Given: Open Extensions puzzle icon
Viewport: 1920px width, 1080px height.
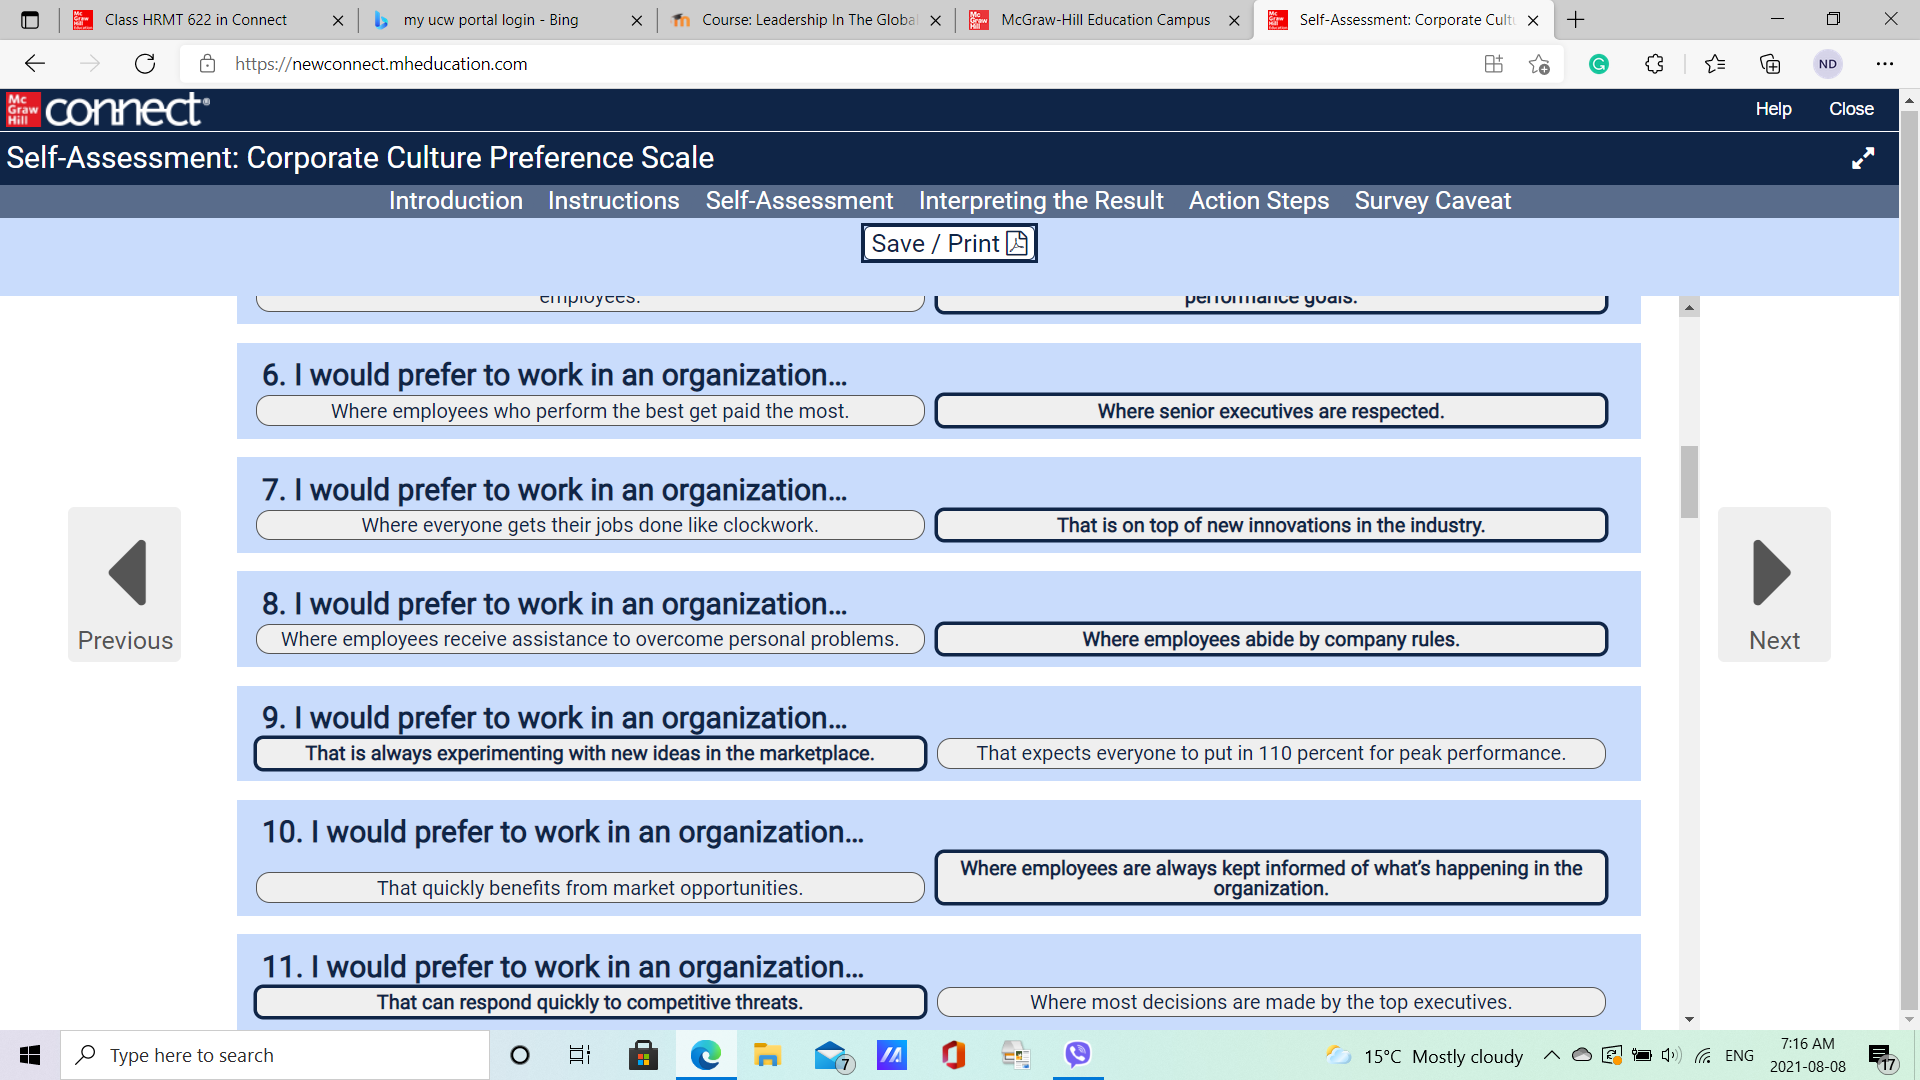Looking at the screenshot, I should point(1654,64).
